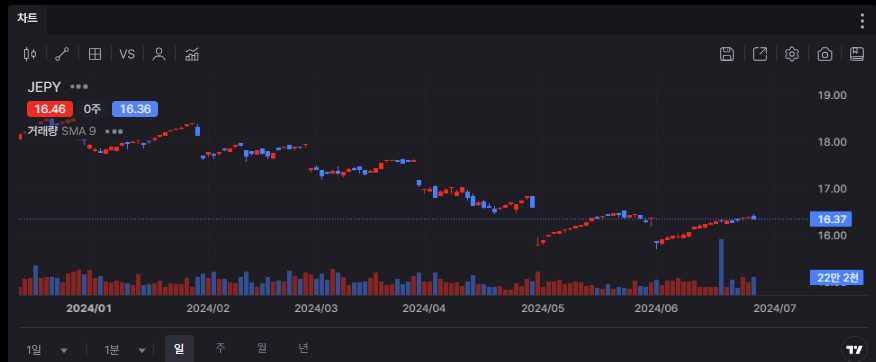Click the 2024/06 date axis label

[x=657, y=308]
